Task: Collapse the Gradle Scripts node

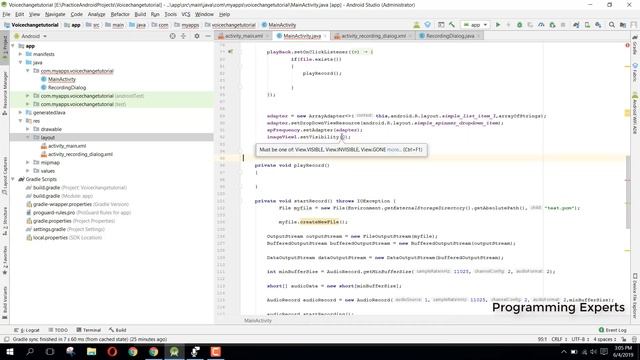Action: pyautogui.click(x=13, y=179)
